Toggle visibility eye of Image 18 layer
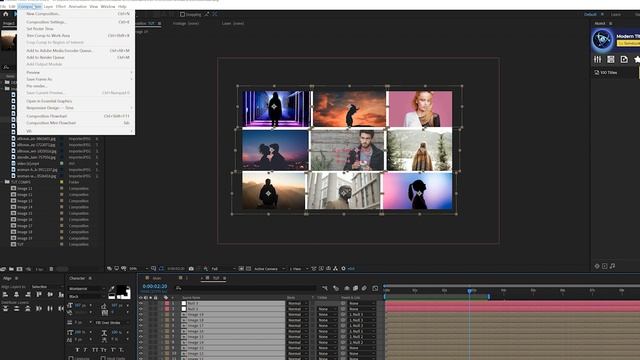 (141, 320)
